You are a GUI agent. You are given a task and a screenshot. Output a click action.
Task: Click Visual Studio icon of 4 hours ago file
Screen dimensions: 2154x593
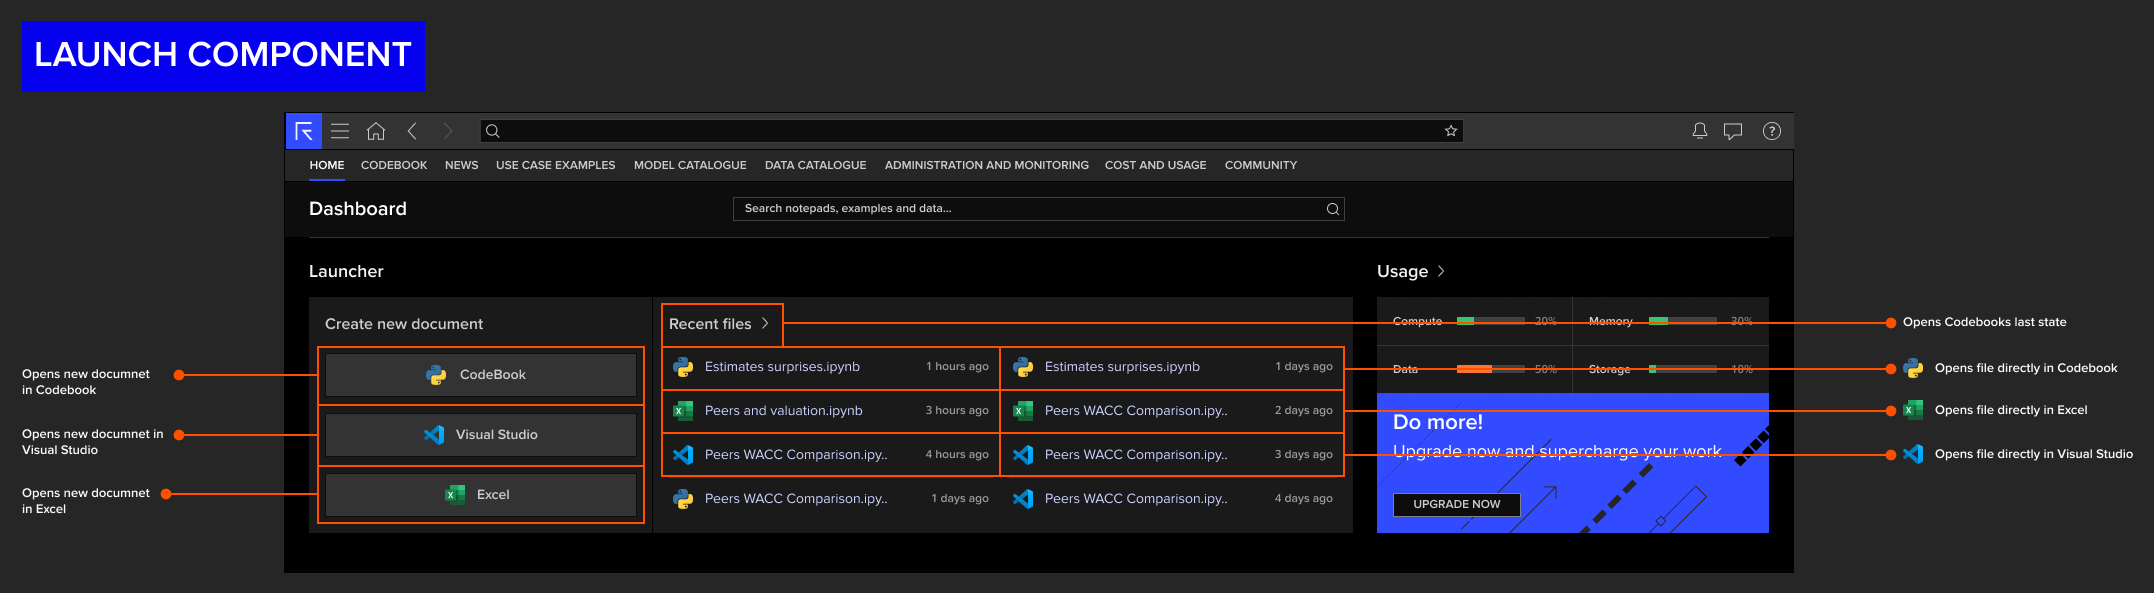pos(683,455)
